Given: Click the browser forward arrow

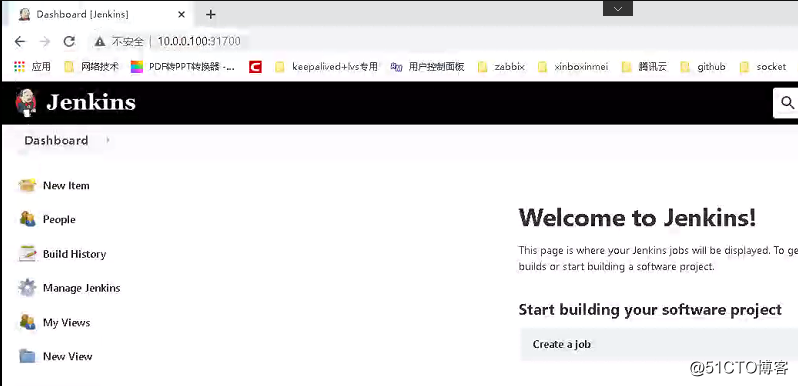Looking at the screenshot, I should [45, 41].
